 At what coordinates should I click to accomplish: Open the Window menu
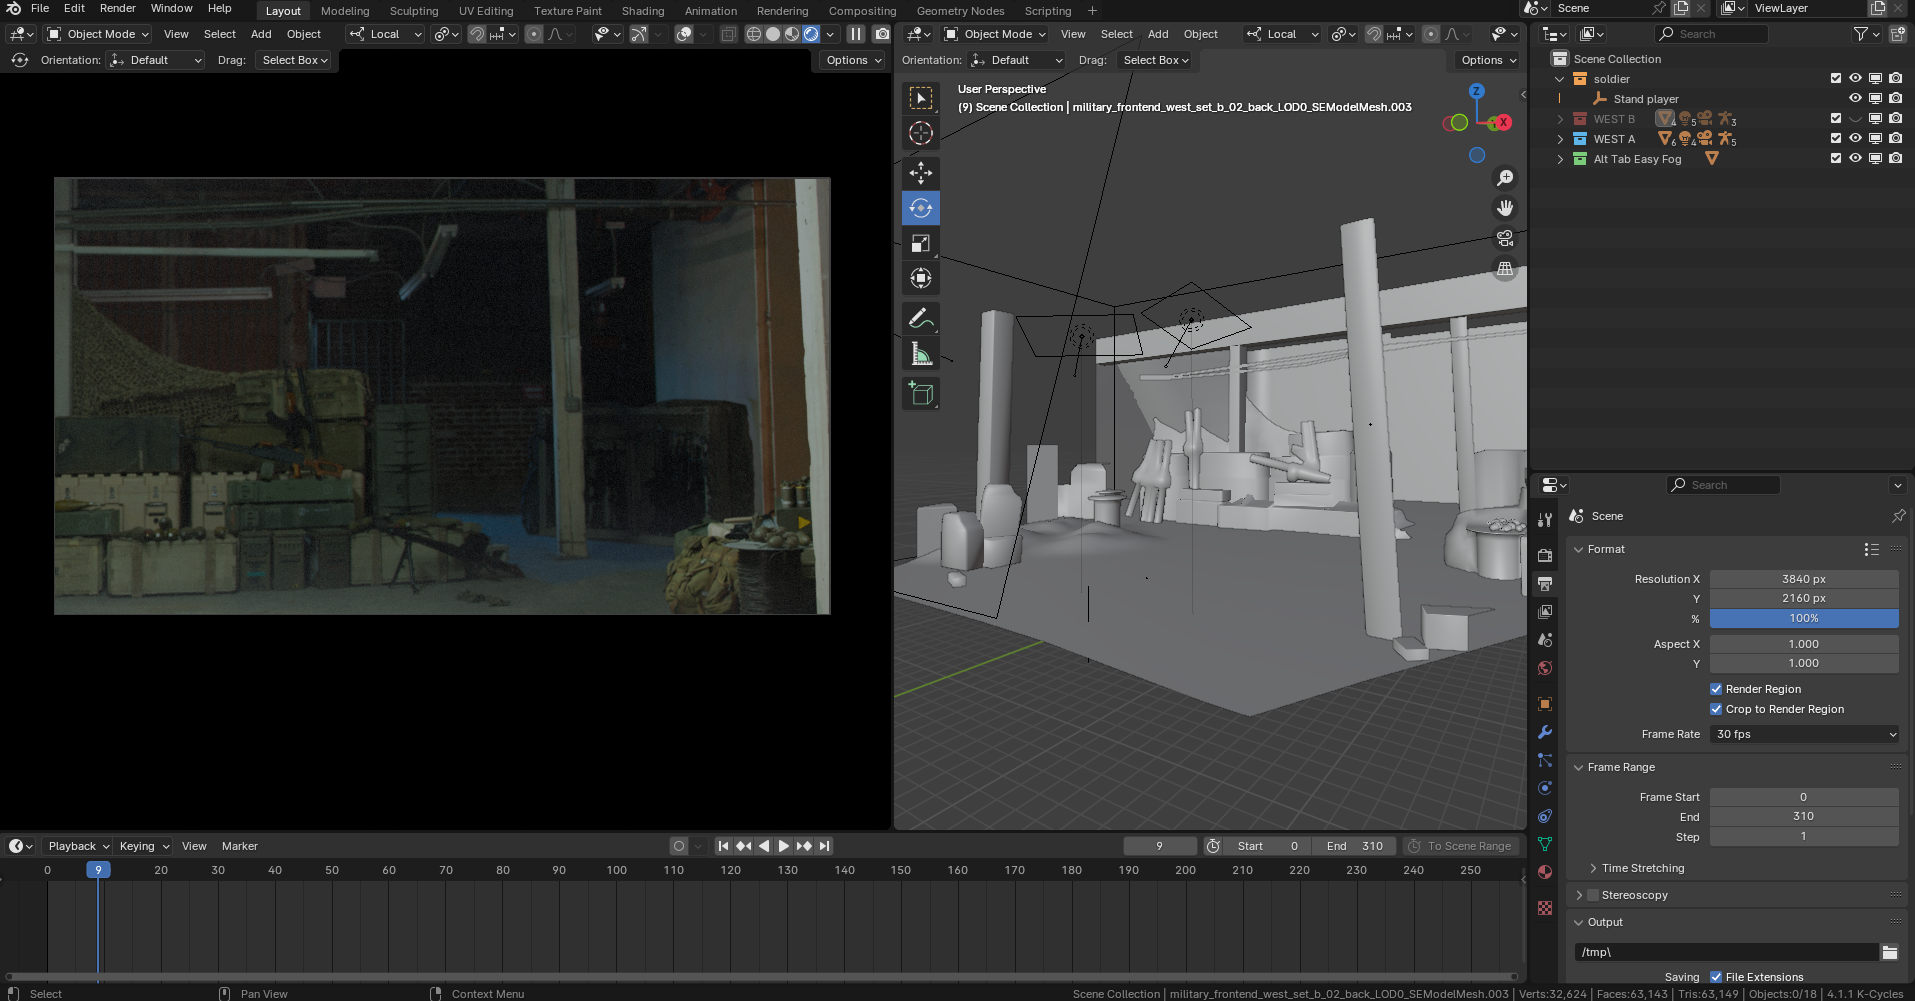click(172, 8)
